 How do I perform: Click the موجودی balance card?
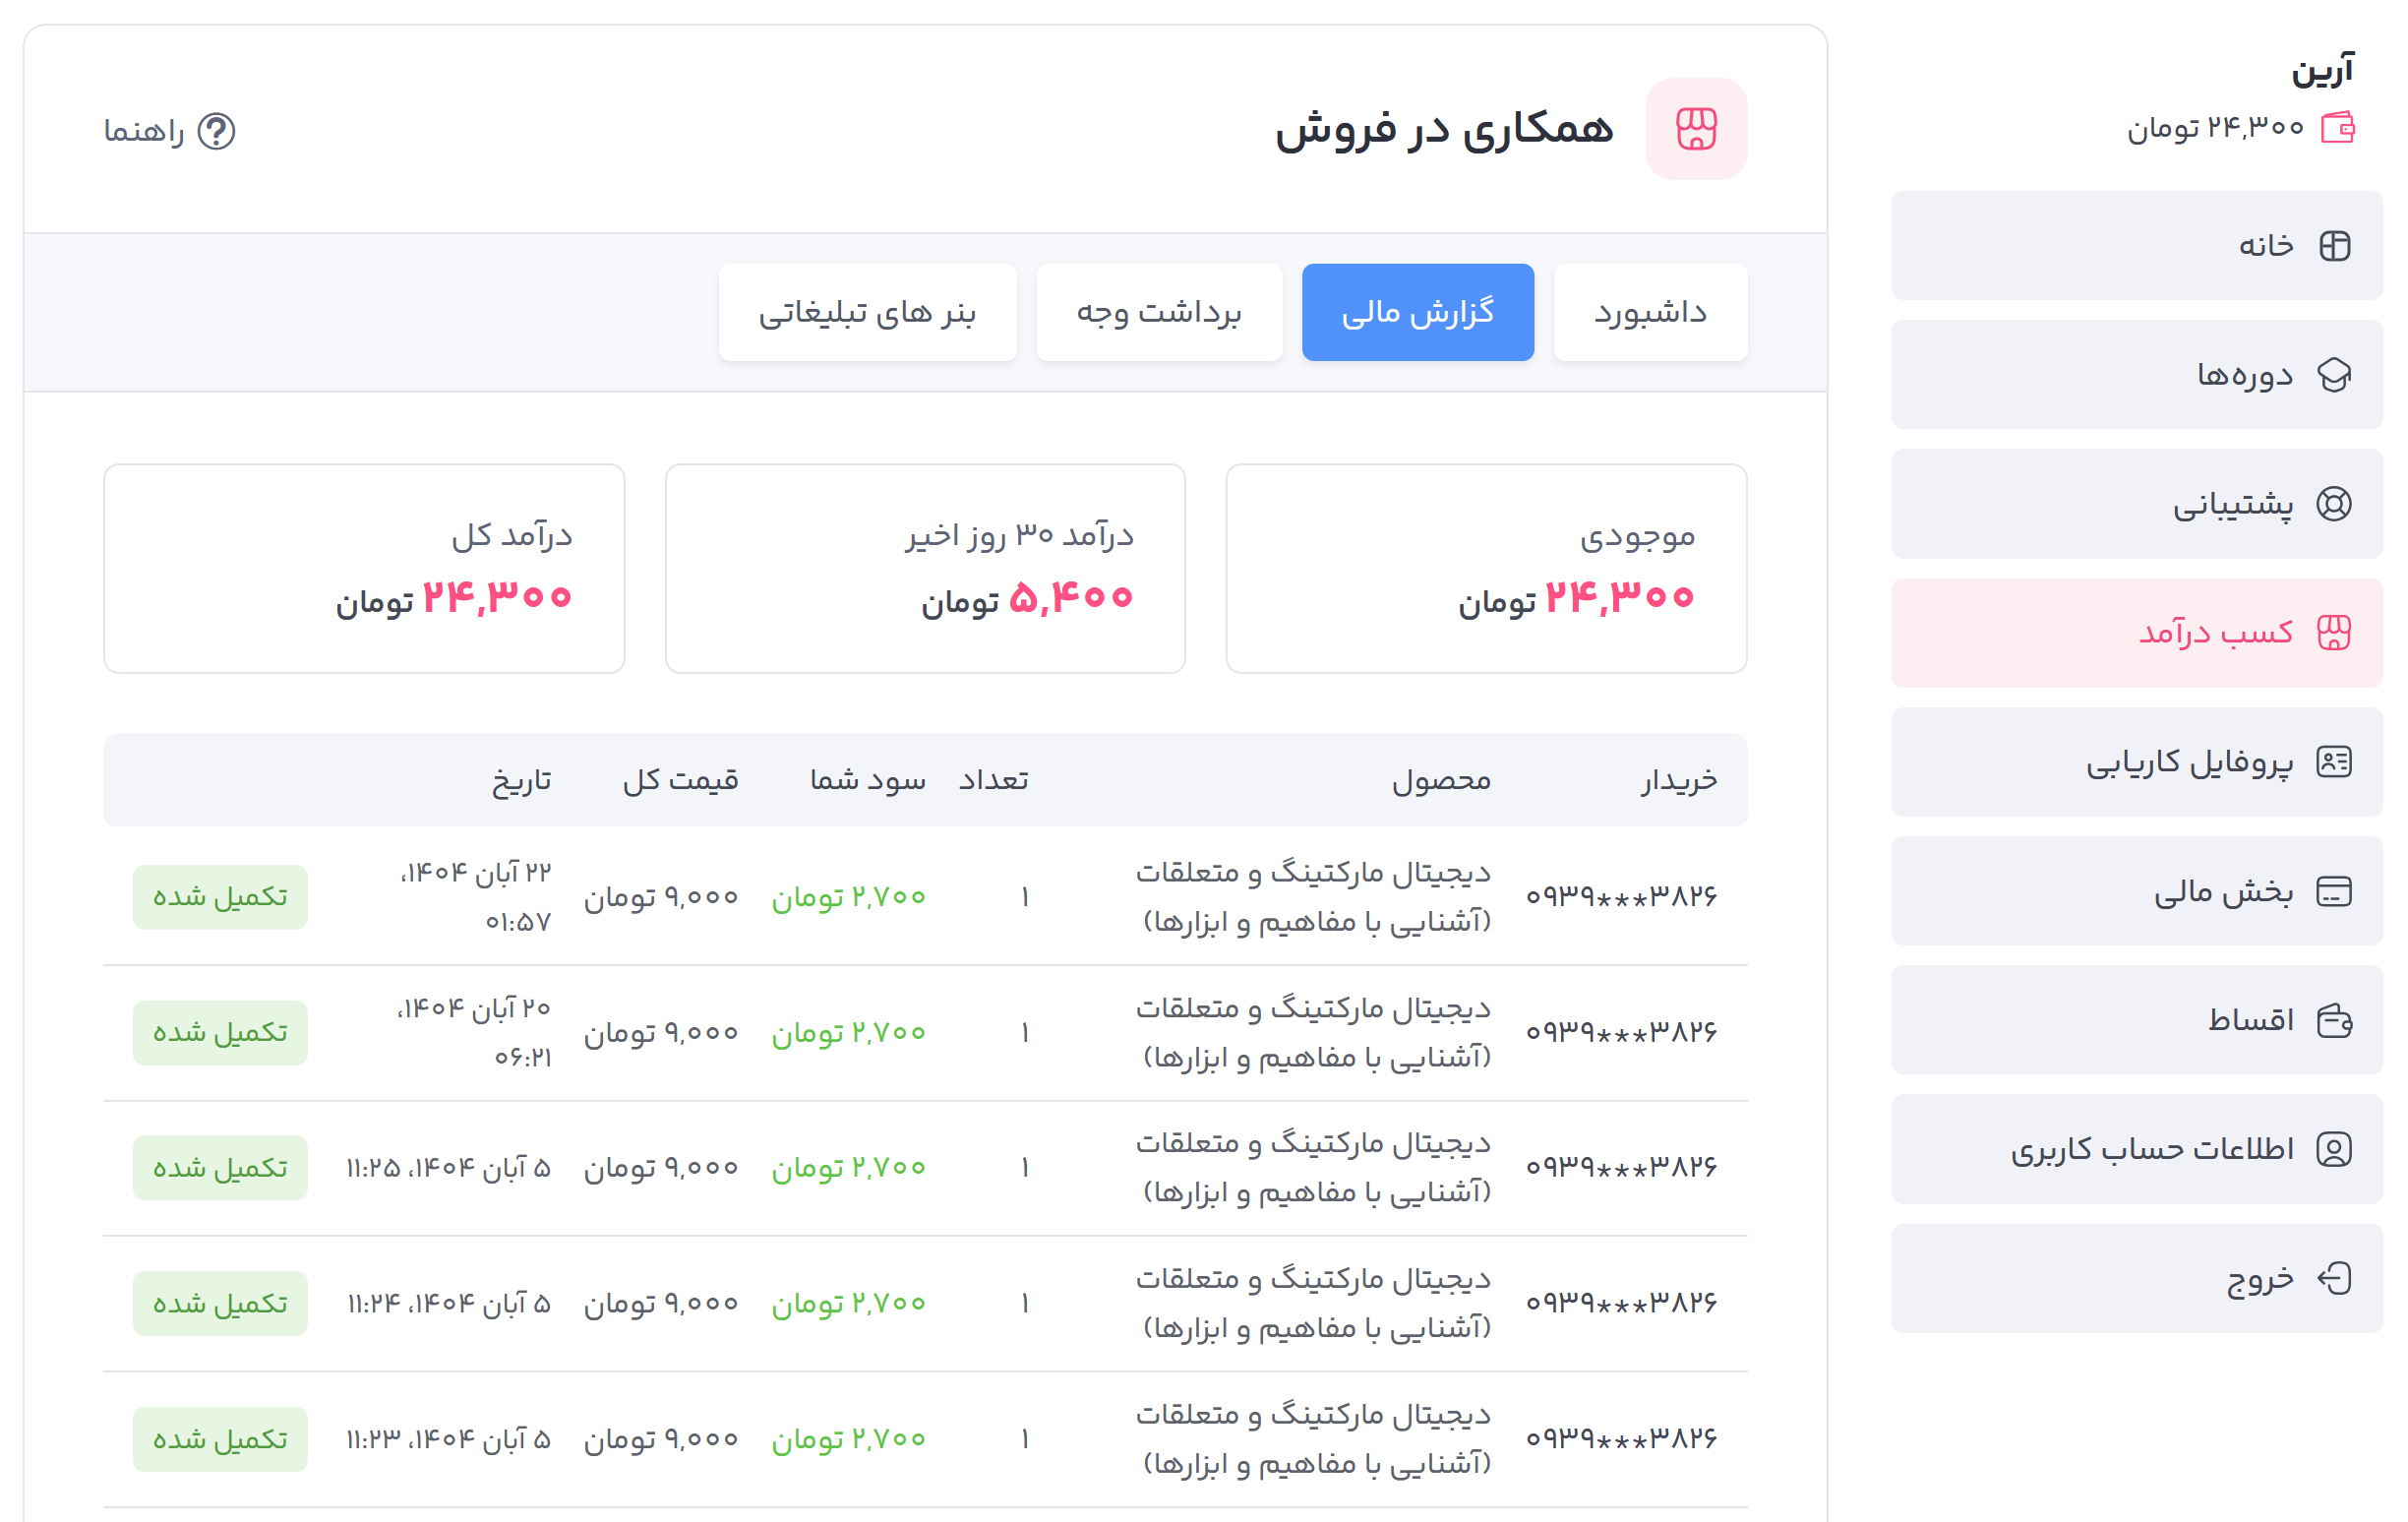point(1486,568)
